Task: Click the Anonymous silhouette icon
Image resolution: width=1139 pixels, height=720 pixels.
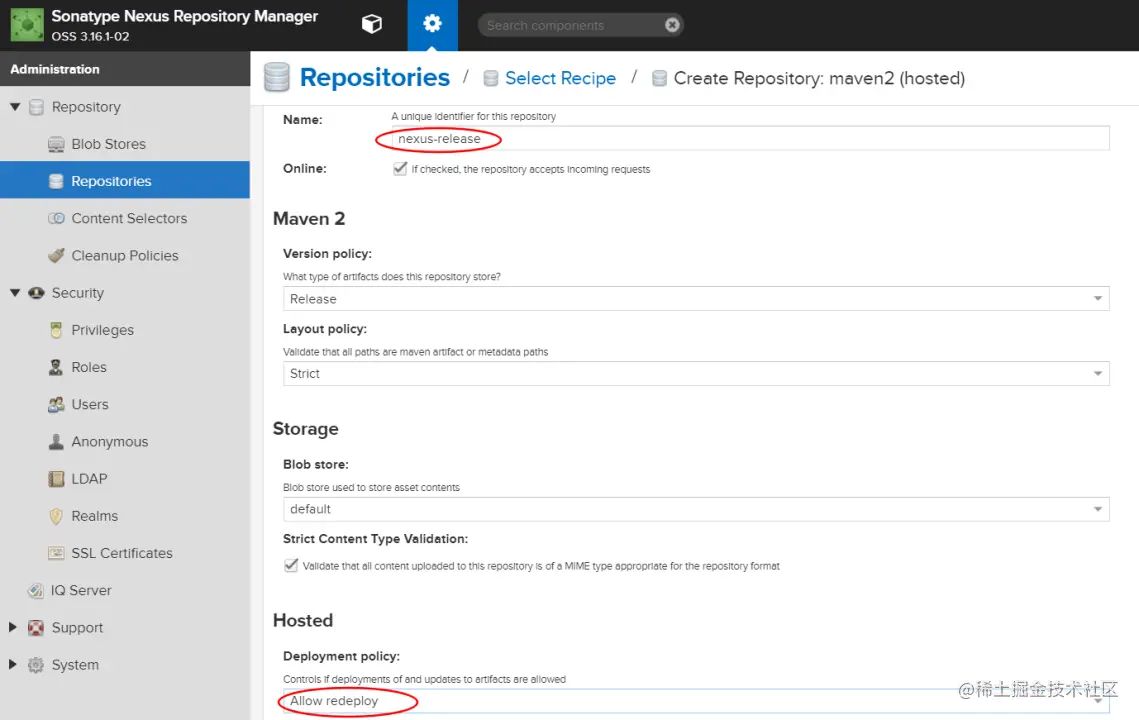Action: point(56,441)
